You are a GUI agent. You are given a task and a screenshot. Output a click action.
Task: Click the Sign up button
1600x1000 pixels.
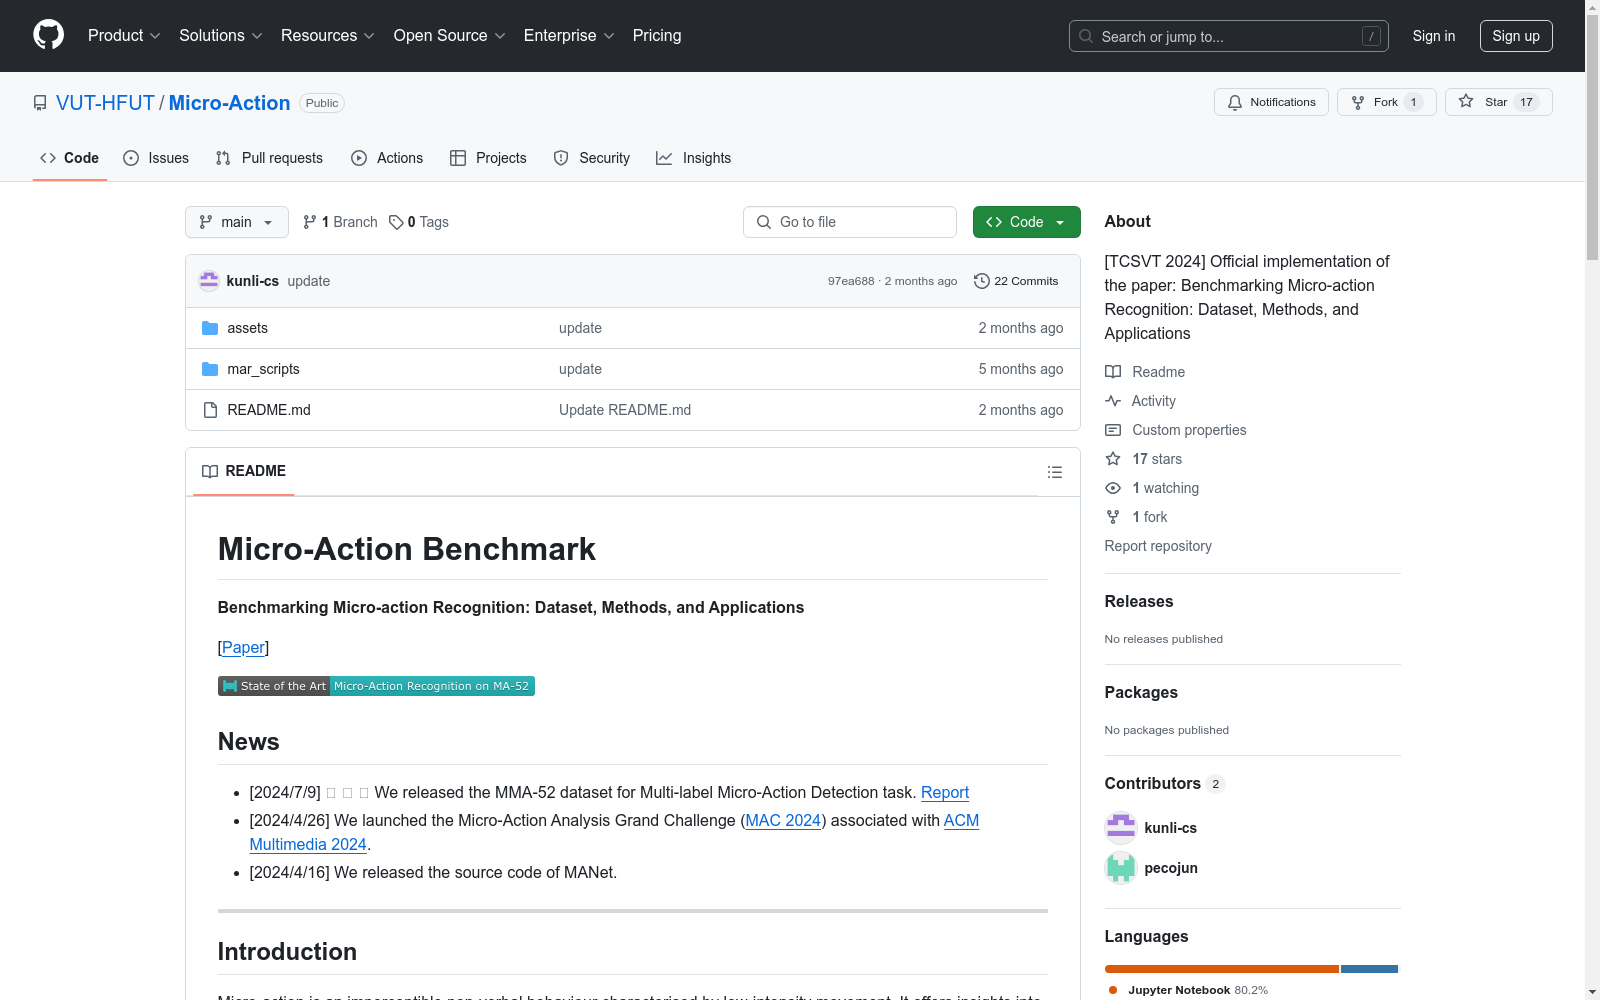coord(1516,36)
